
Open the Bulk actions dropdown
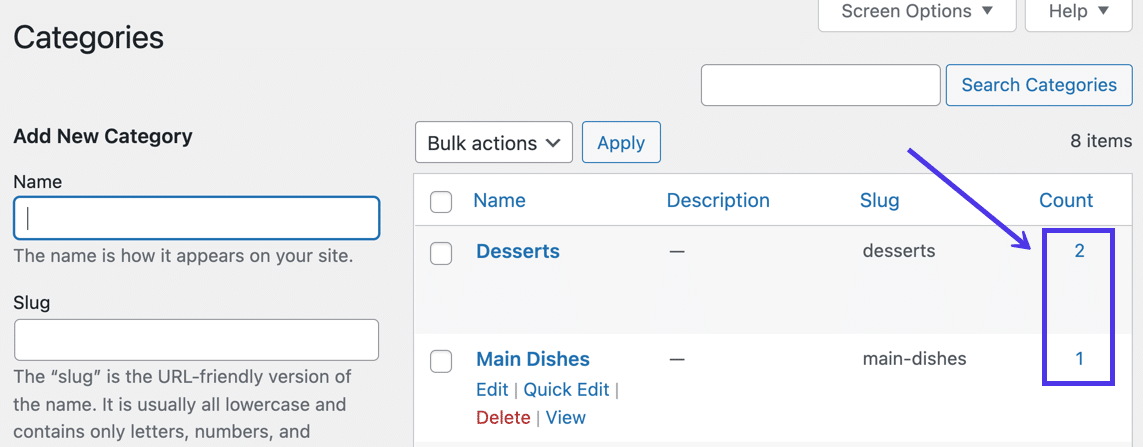coord(494,143)
